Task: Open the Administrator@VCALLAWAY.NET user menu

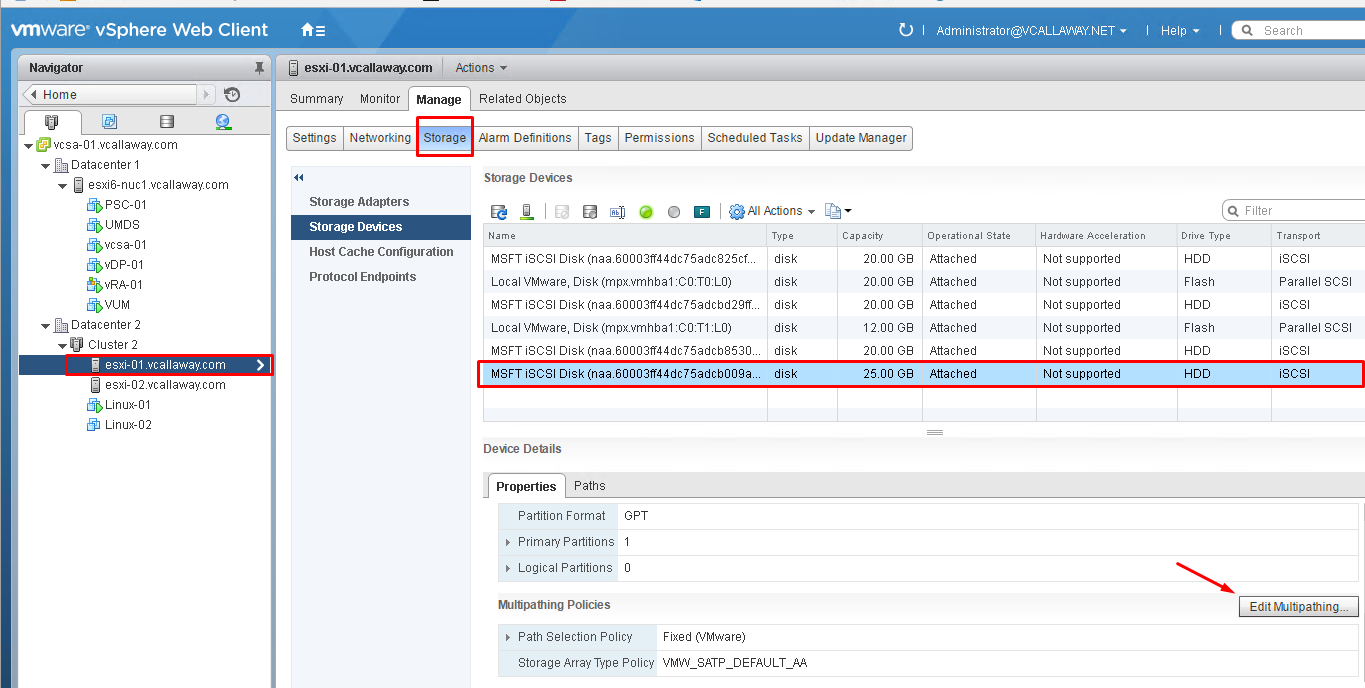Action: click(x=1031, y=31)
